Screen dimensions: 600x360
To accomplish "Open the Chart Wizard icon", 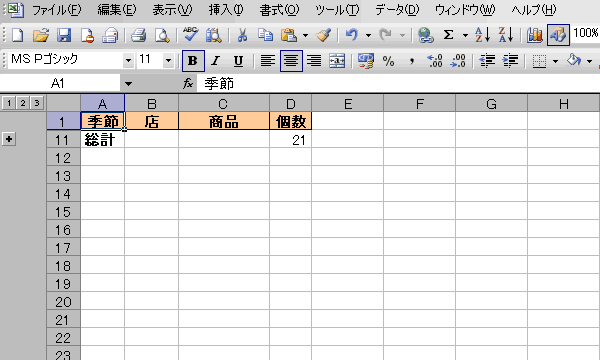I will 535,35.
